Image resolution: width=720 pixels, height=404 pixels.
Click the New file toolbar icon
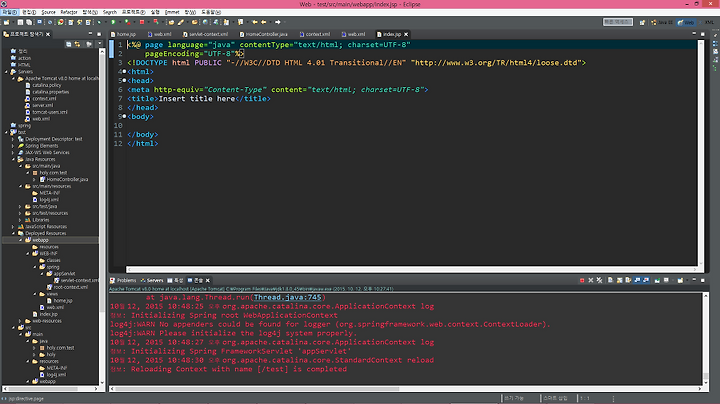[x=6, y=22]
